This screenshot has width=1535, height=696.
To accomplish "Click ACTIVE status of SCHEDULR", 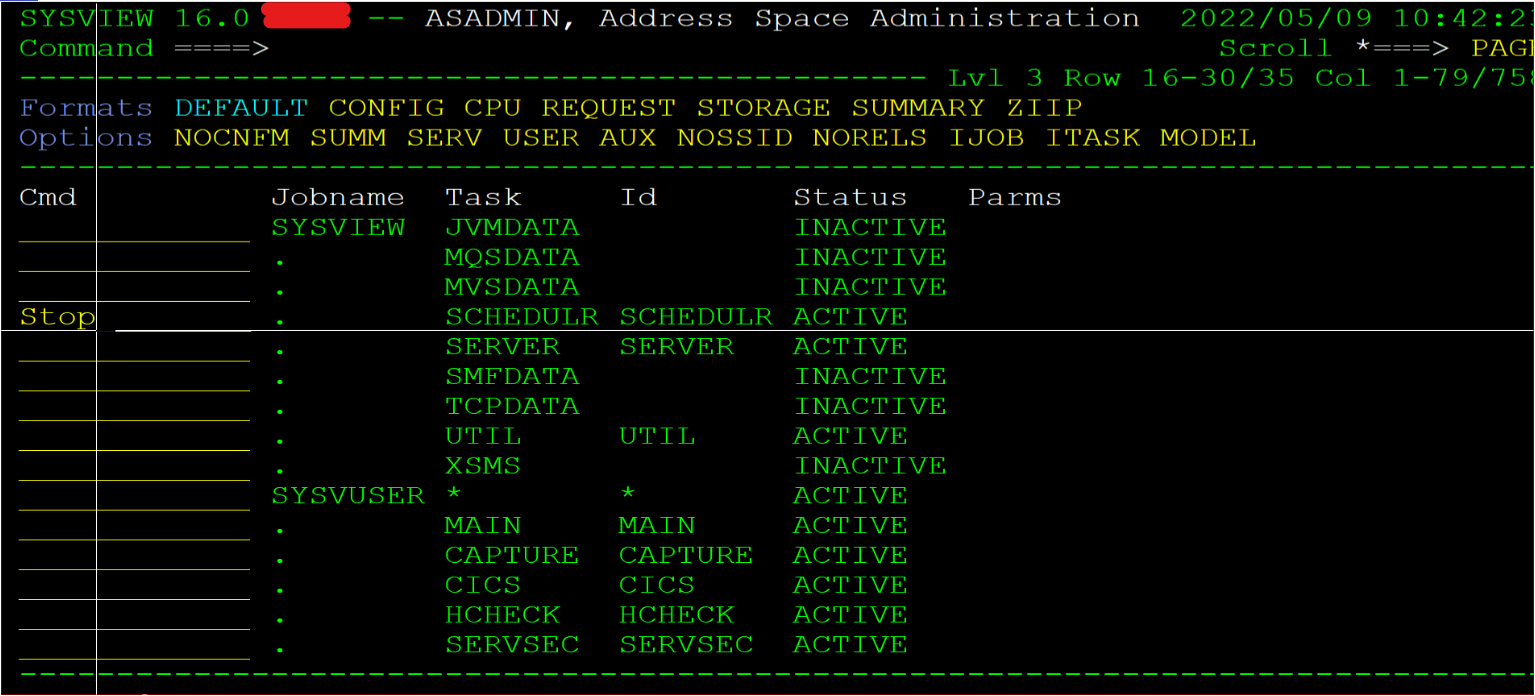I will [850, 317].
